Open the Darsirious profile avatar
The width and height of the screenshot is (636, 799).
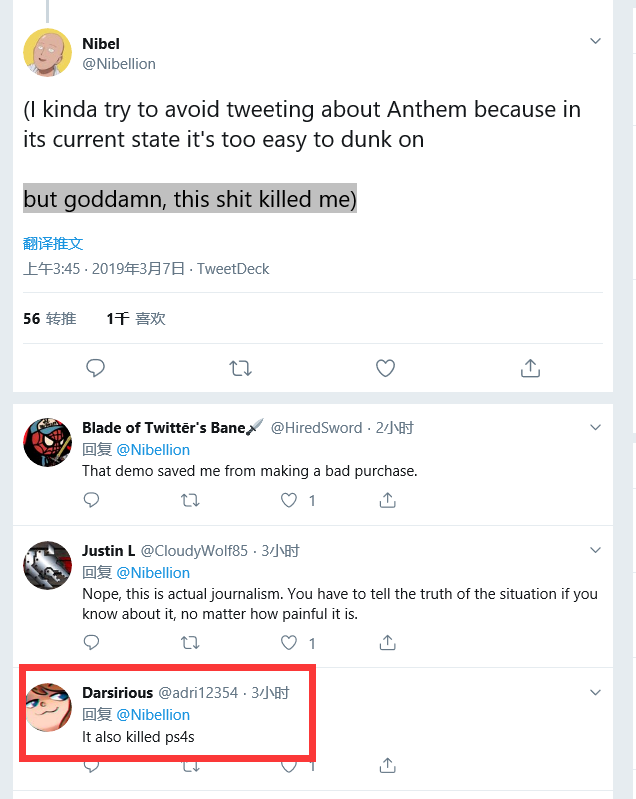[x=47, y=708]
